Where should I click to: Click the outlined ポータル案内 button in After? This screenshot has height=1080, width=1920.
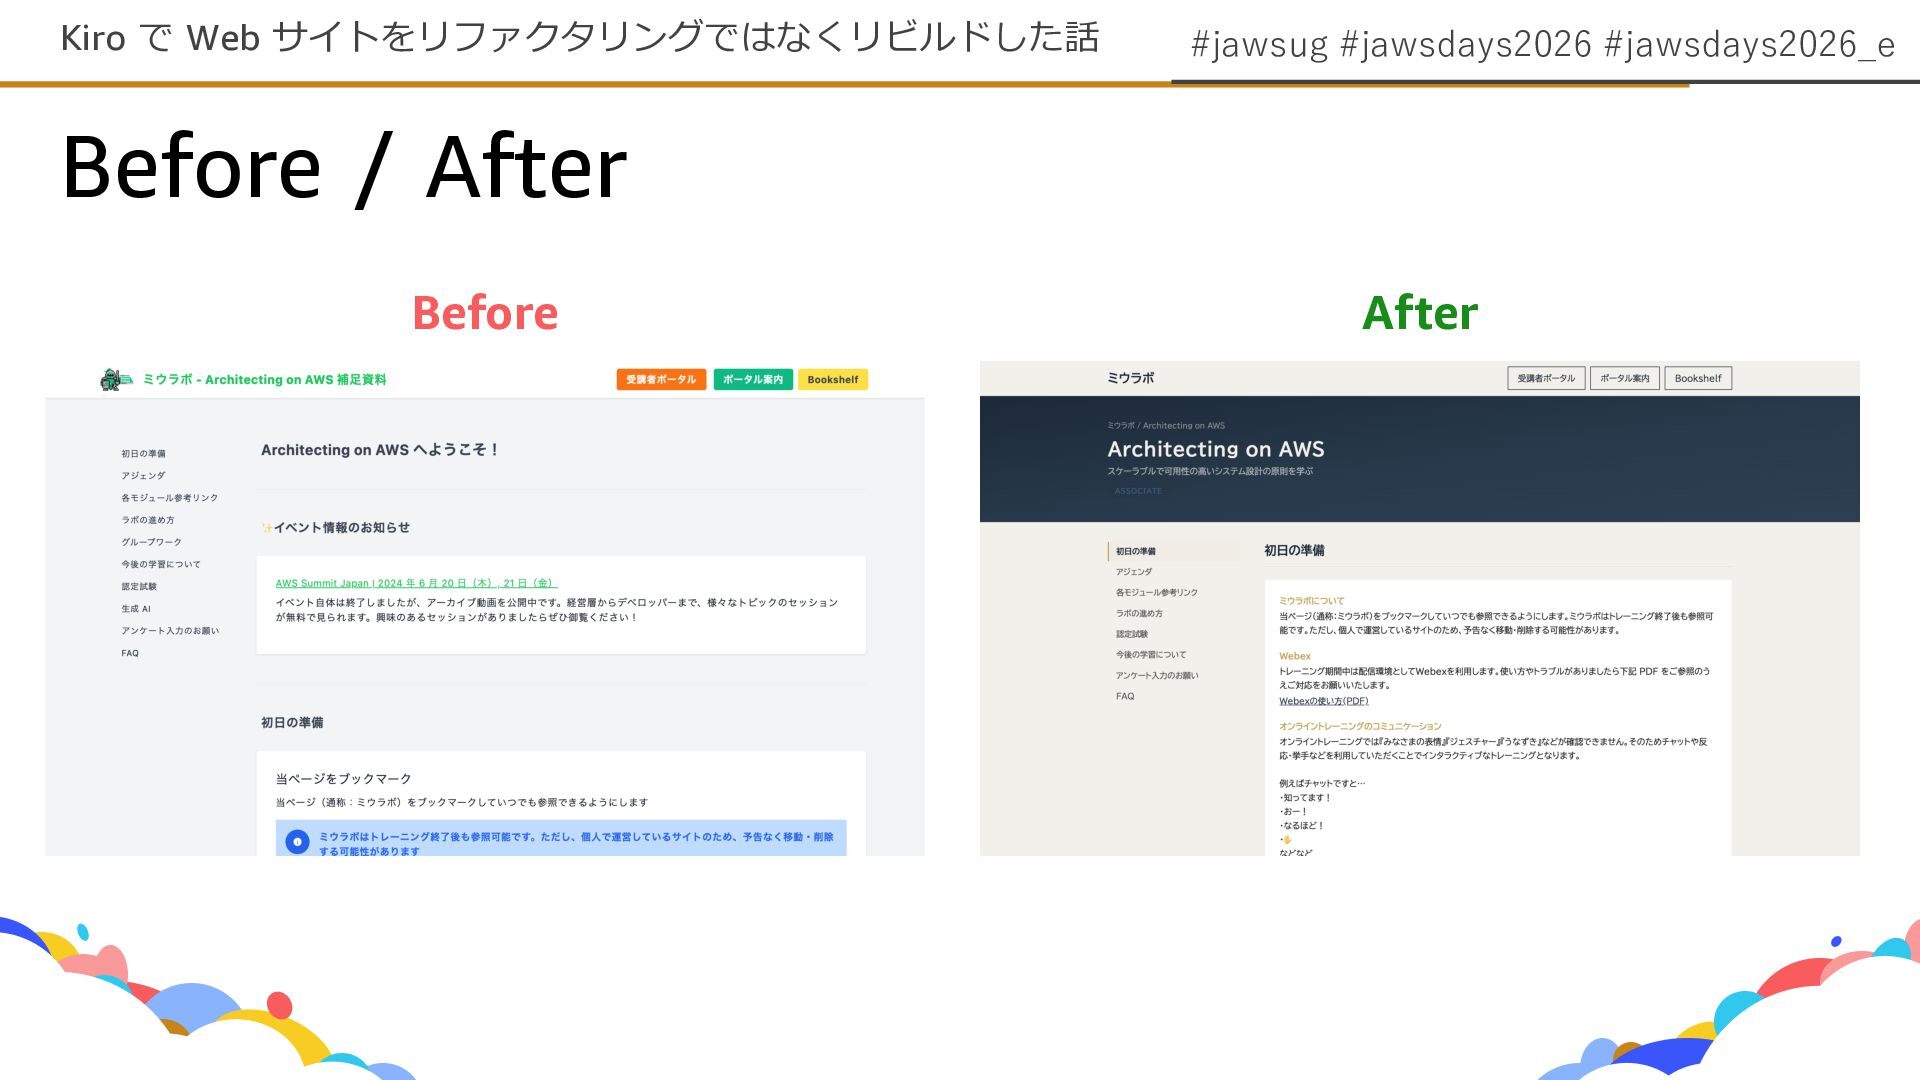coord(1624,379)
